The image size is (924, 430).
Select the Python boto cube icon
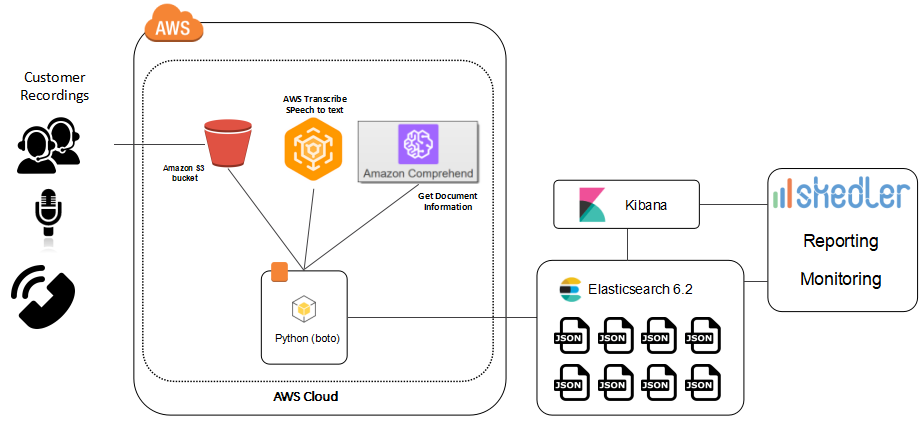coord(305,309)
